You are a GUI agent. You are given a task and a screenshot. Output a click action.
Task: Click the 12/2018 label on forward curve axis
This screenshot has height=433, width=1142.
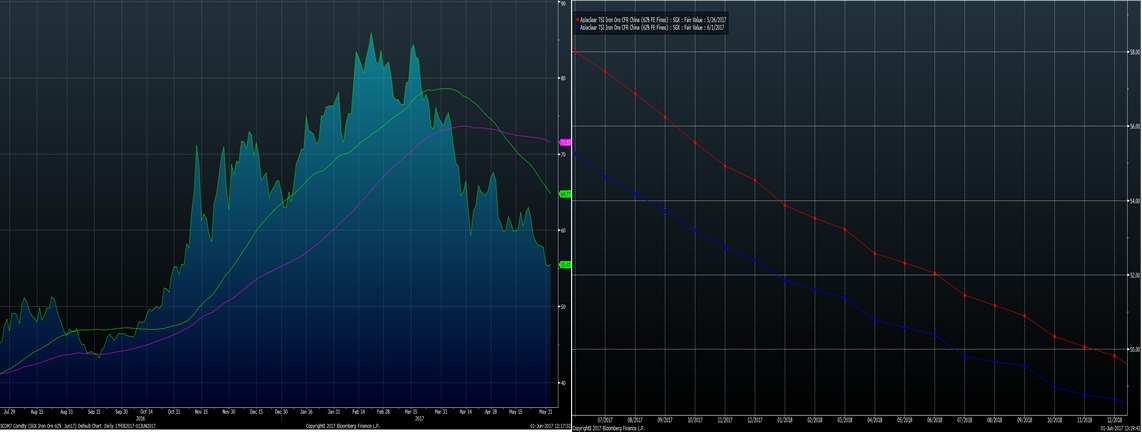[x=1114, y=420]
